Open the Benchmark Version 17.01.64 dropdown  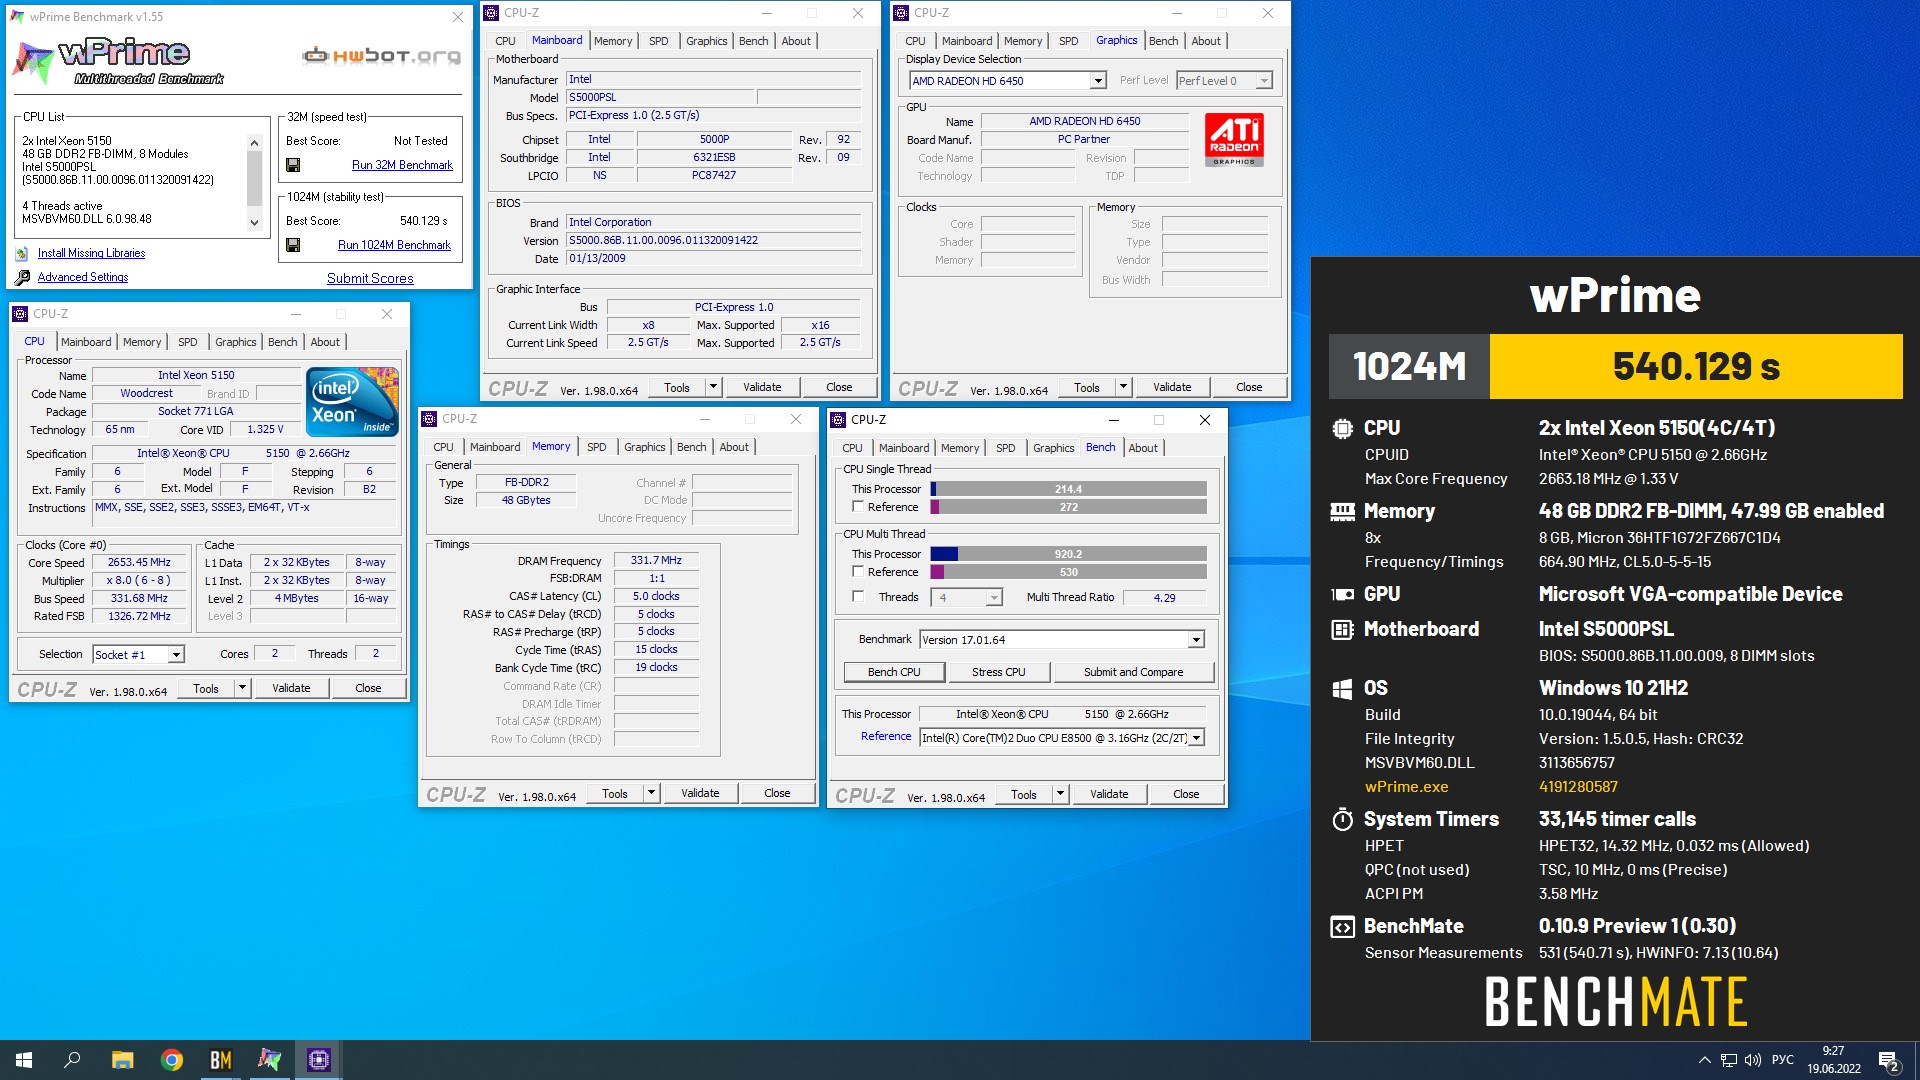coord(1196,640)
